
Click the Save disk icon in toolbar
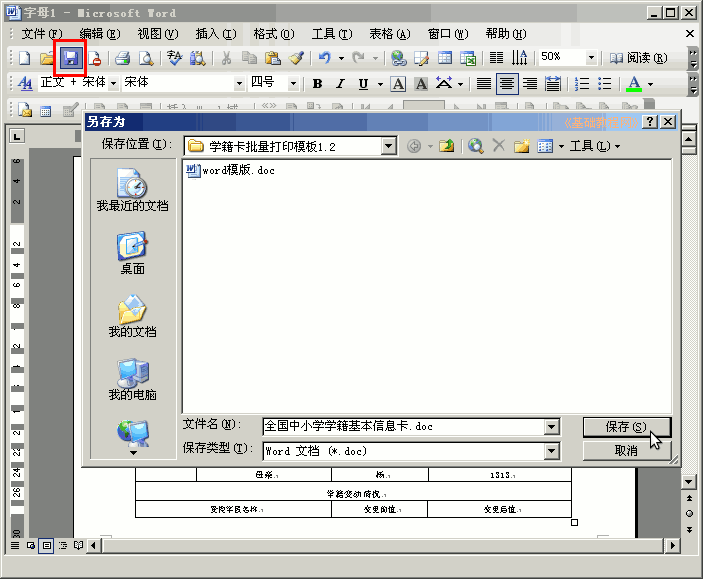[70, 58]
